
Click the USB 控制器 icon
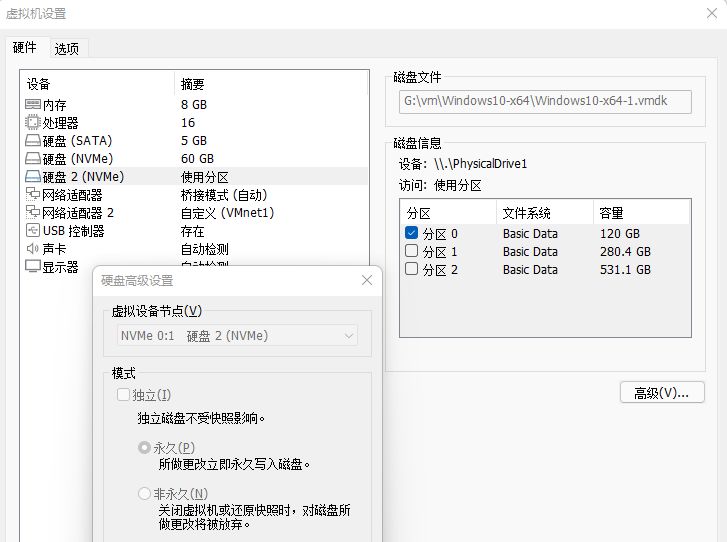[33, 230]
